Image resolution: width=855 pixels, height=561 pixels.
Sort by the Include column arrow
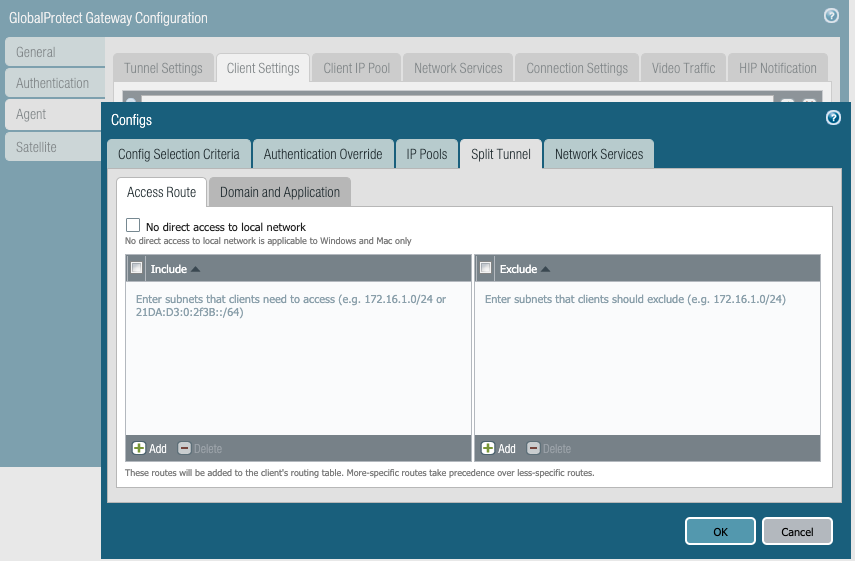(196, 269)
